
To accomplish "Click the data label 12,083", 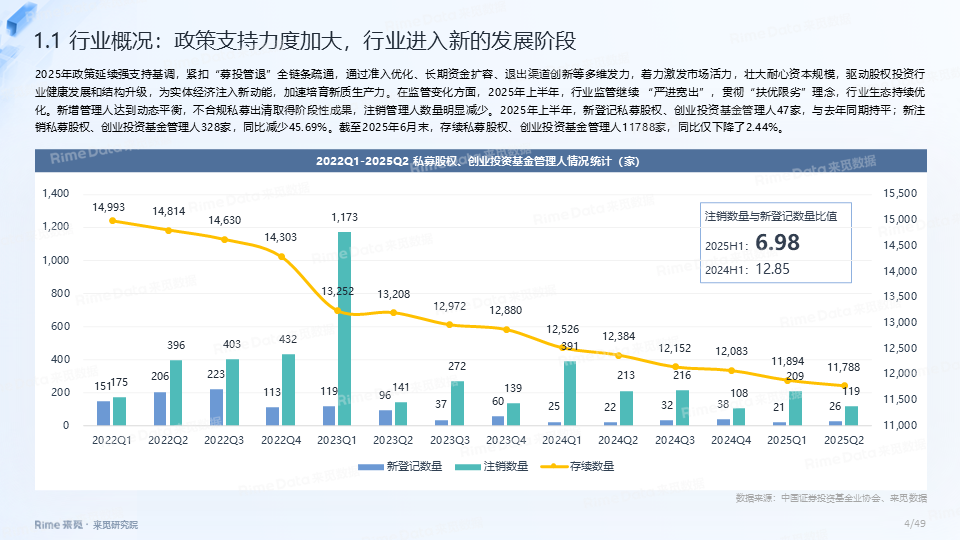I will pos(732,351).
